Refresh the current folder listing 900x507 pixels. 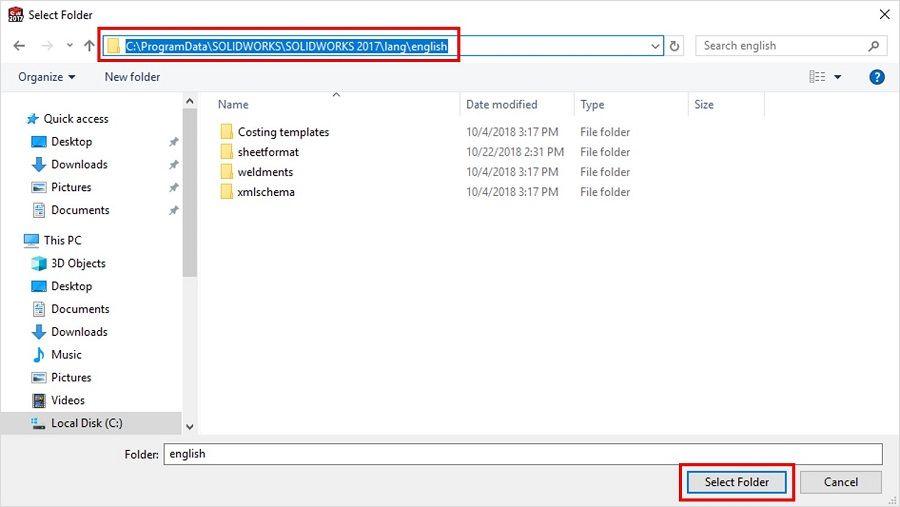point(675,46)
